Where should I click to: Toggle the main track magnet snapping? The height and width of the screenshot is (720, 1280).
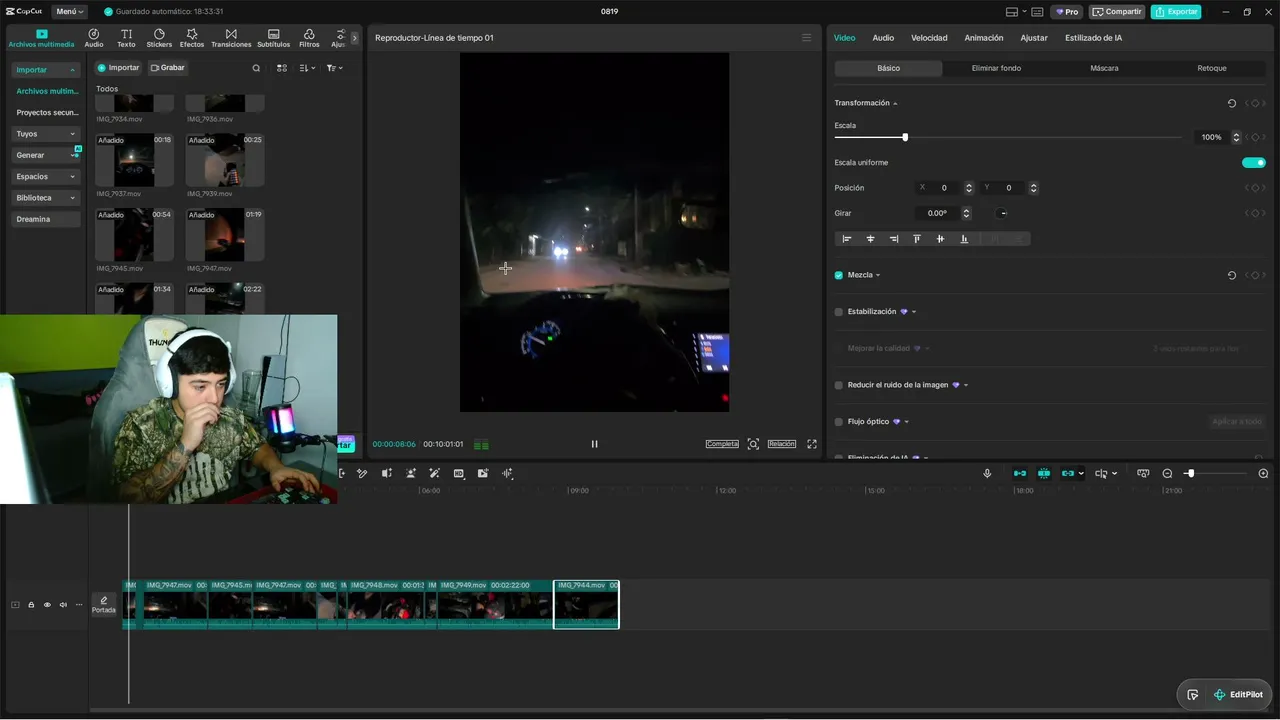coord(1020,473)
